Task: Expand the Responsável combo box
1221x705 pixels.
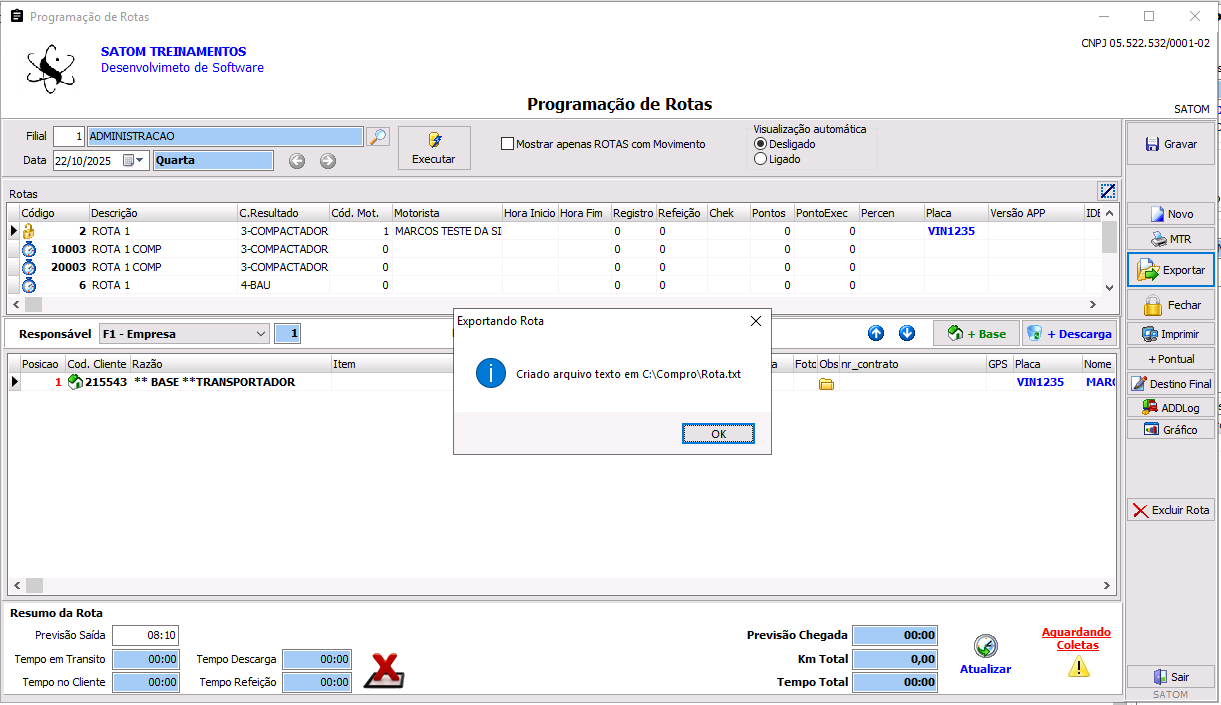Action: point(261,334)
